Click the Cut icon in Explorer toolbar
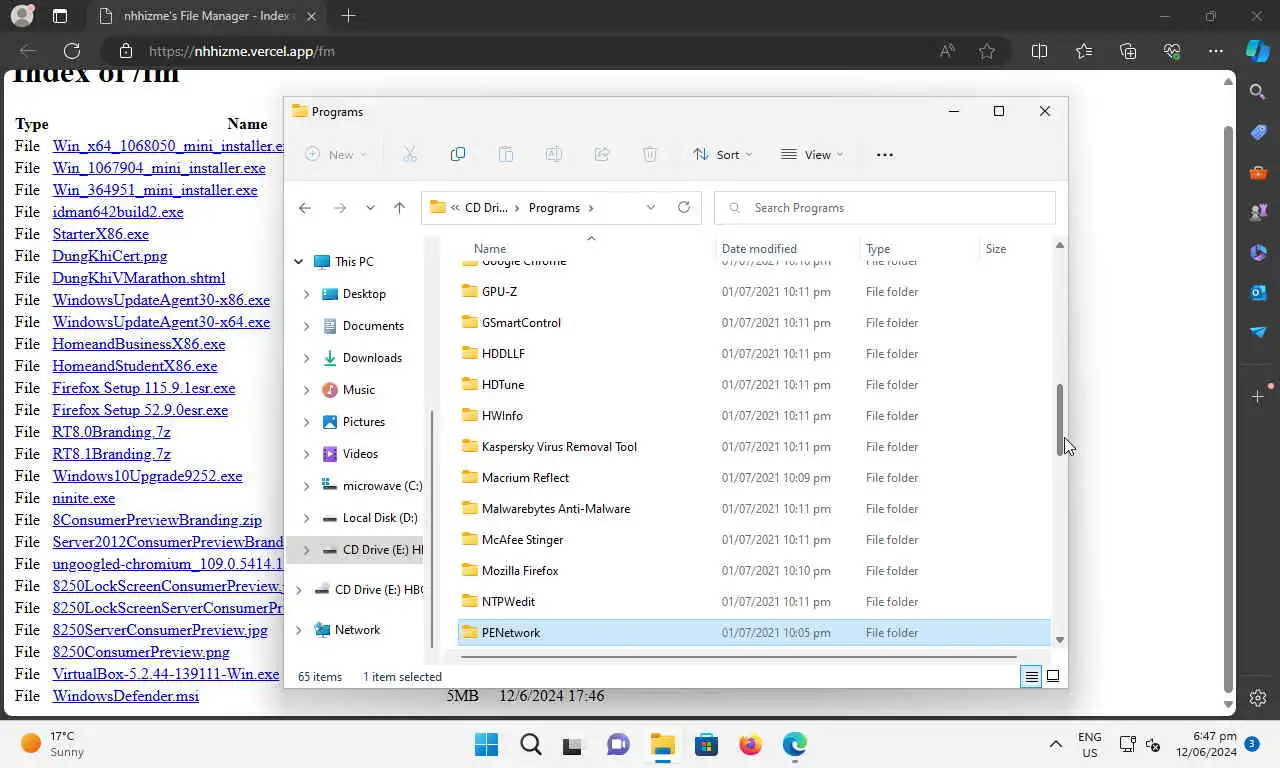This screenshot has height=768, width=1280. (410, 154)
